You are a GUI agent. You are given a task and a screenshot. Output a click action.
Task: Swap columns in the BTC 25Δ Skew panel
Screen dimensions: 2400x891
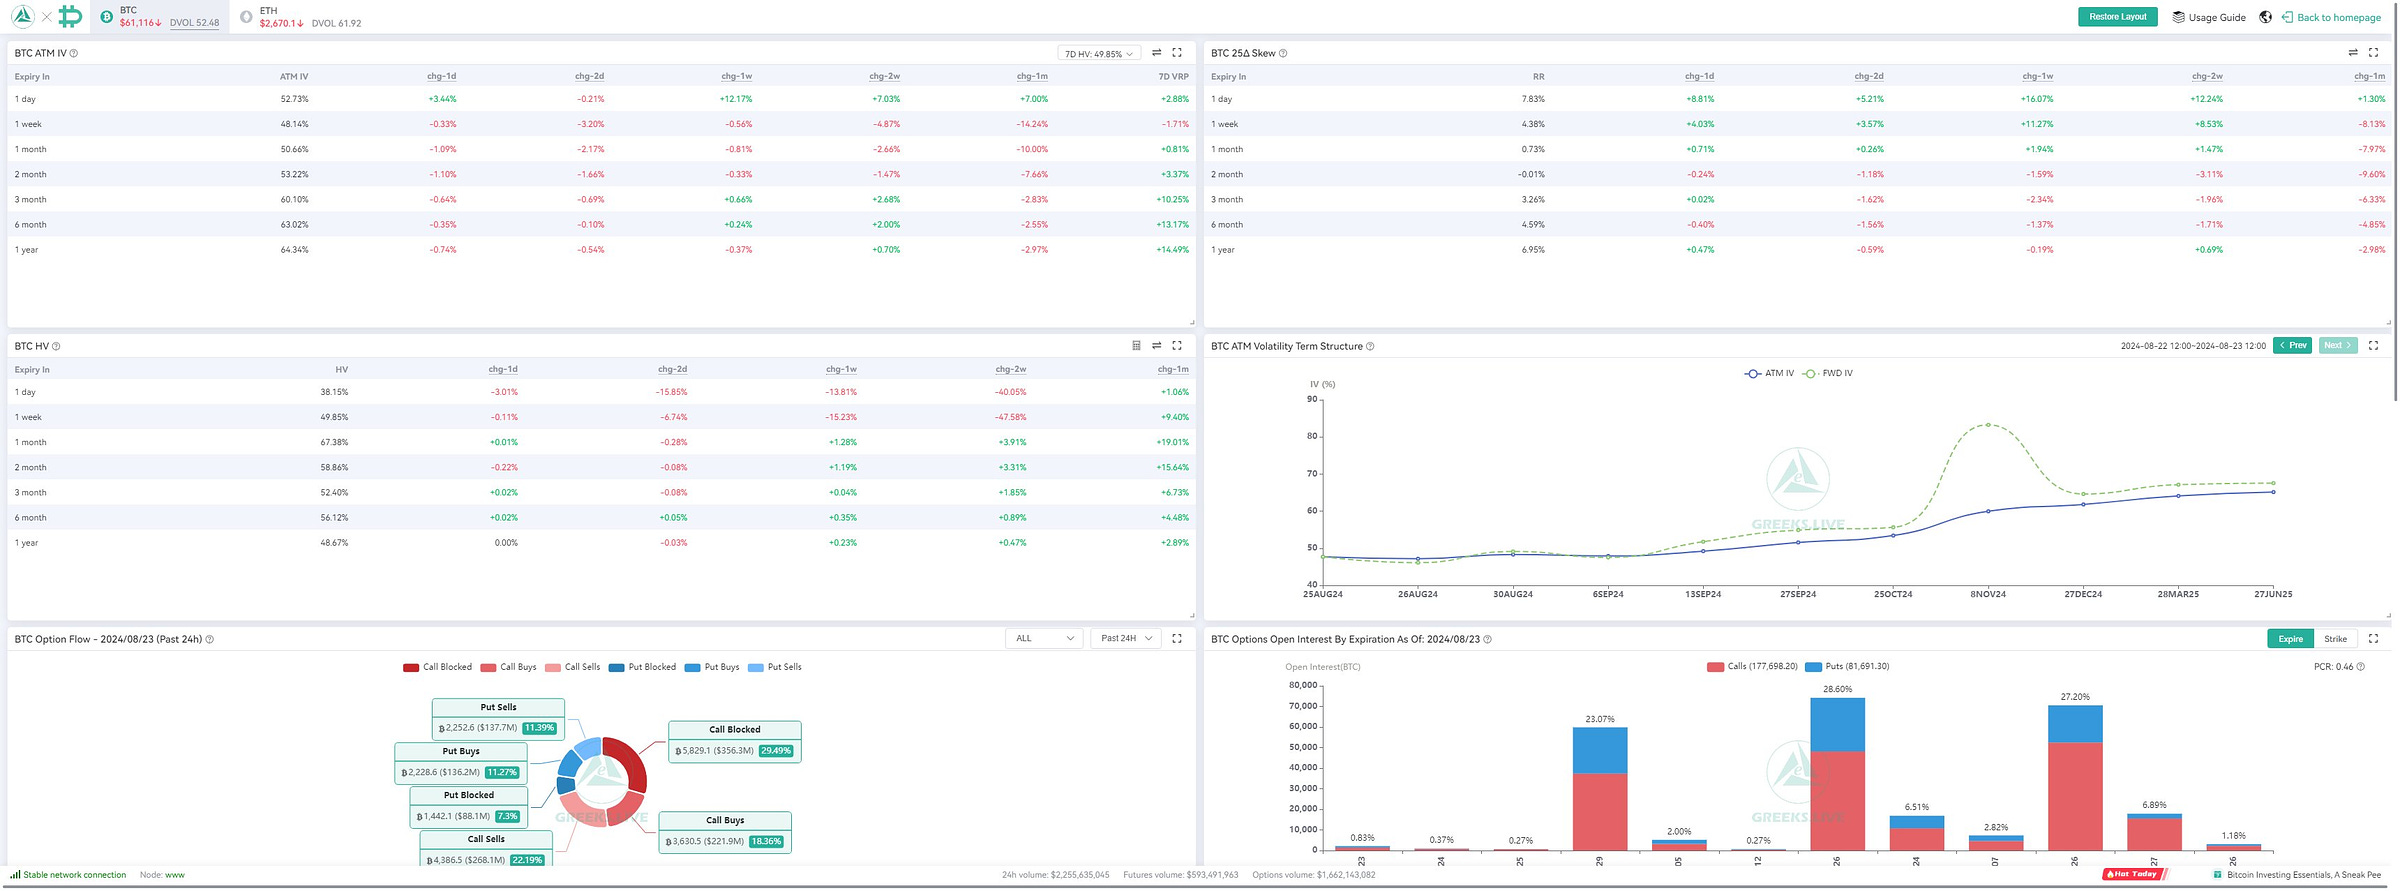(x=2353, y=53)
